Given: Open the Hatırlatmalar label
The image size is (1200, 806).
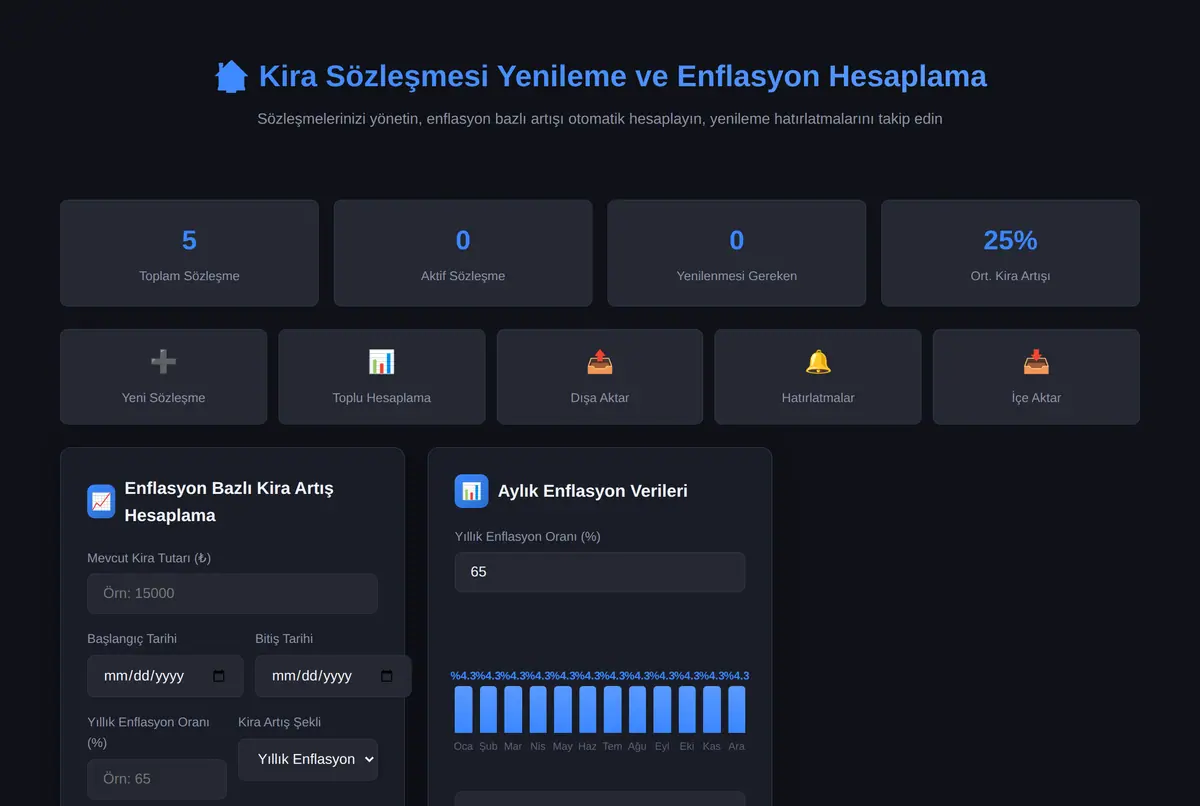Looking at the screenshot, I should [x=818, y=397].
